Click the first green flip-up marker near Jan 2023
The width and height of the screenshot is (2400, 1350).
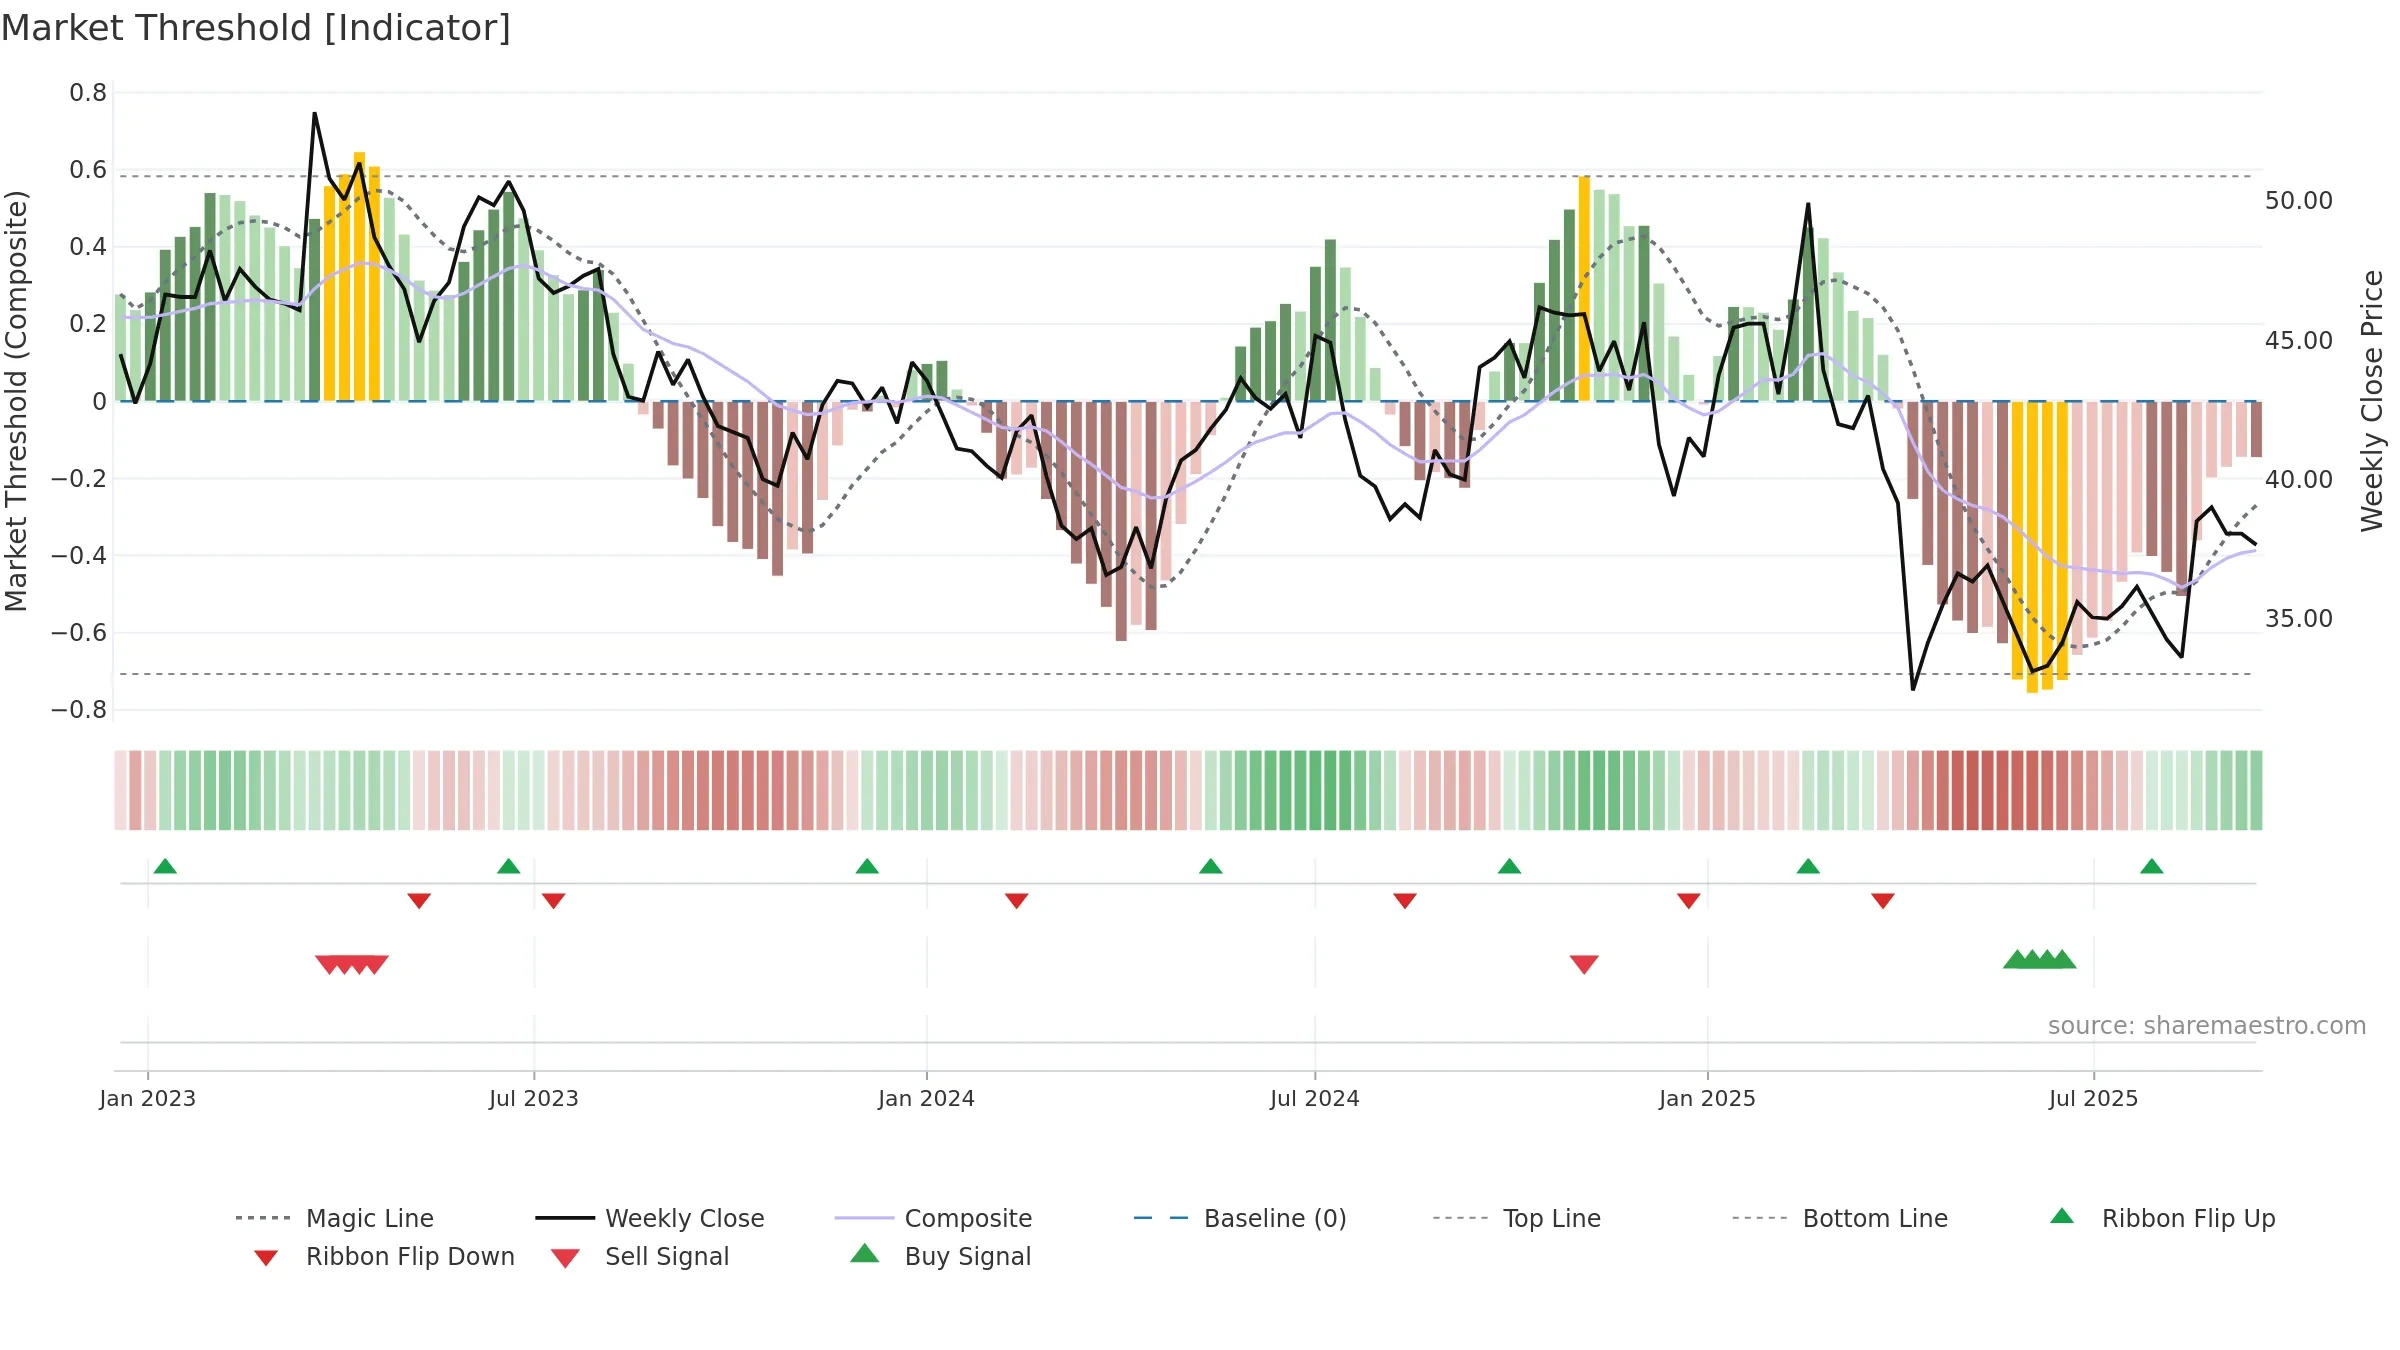(x=165, y=866)
